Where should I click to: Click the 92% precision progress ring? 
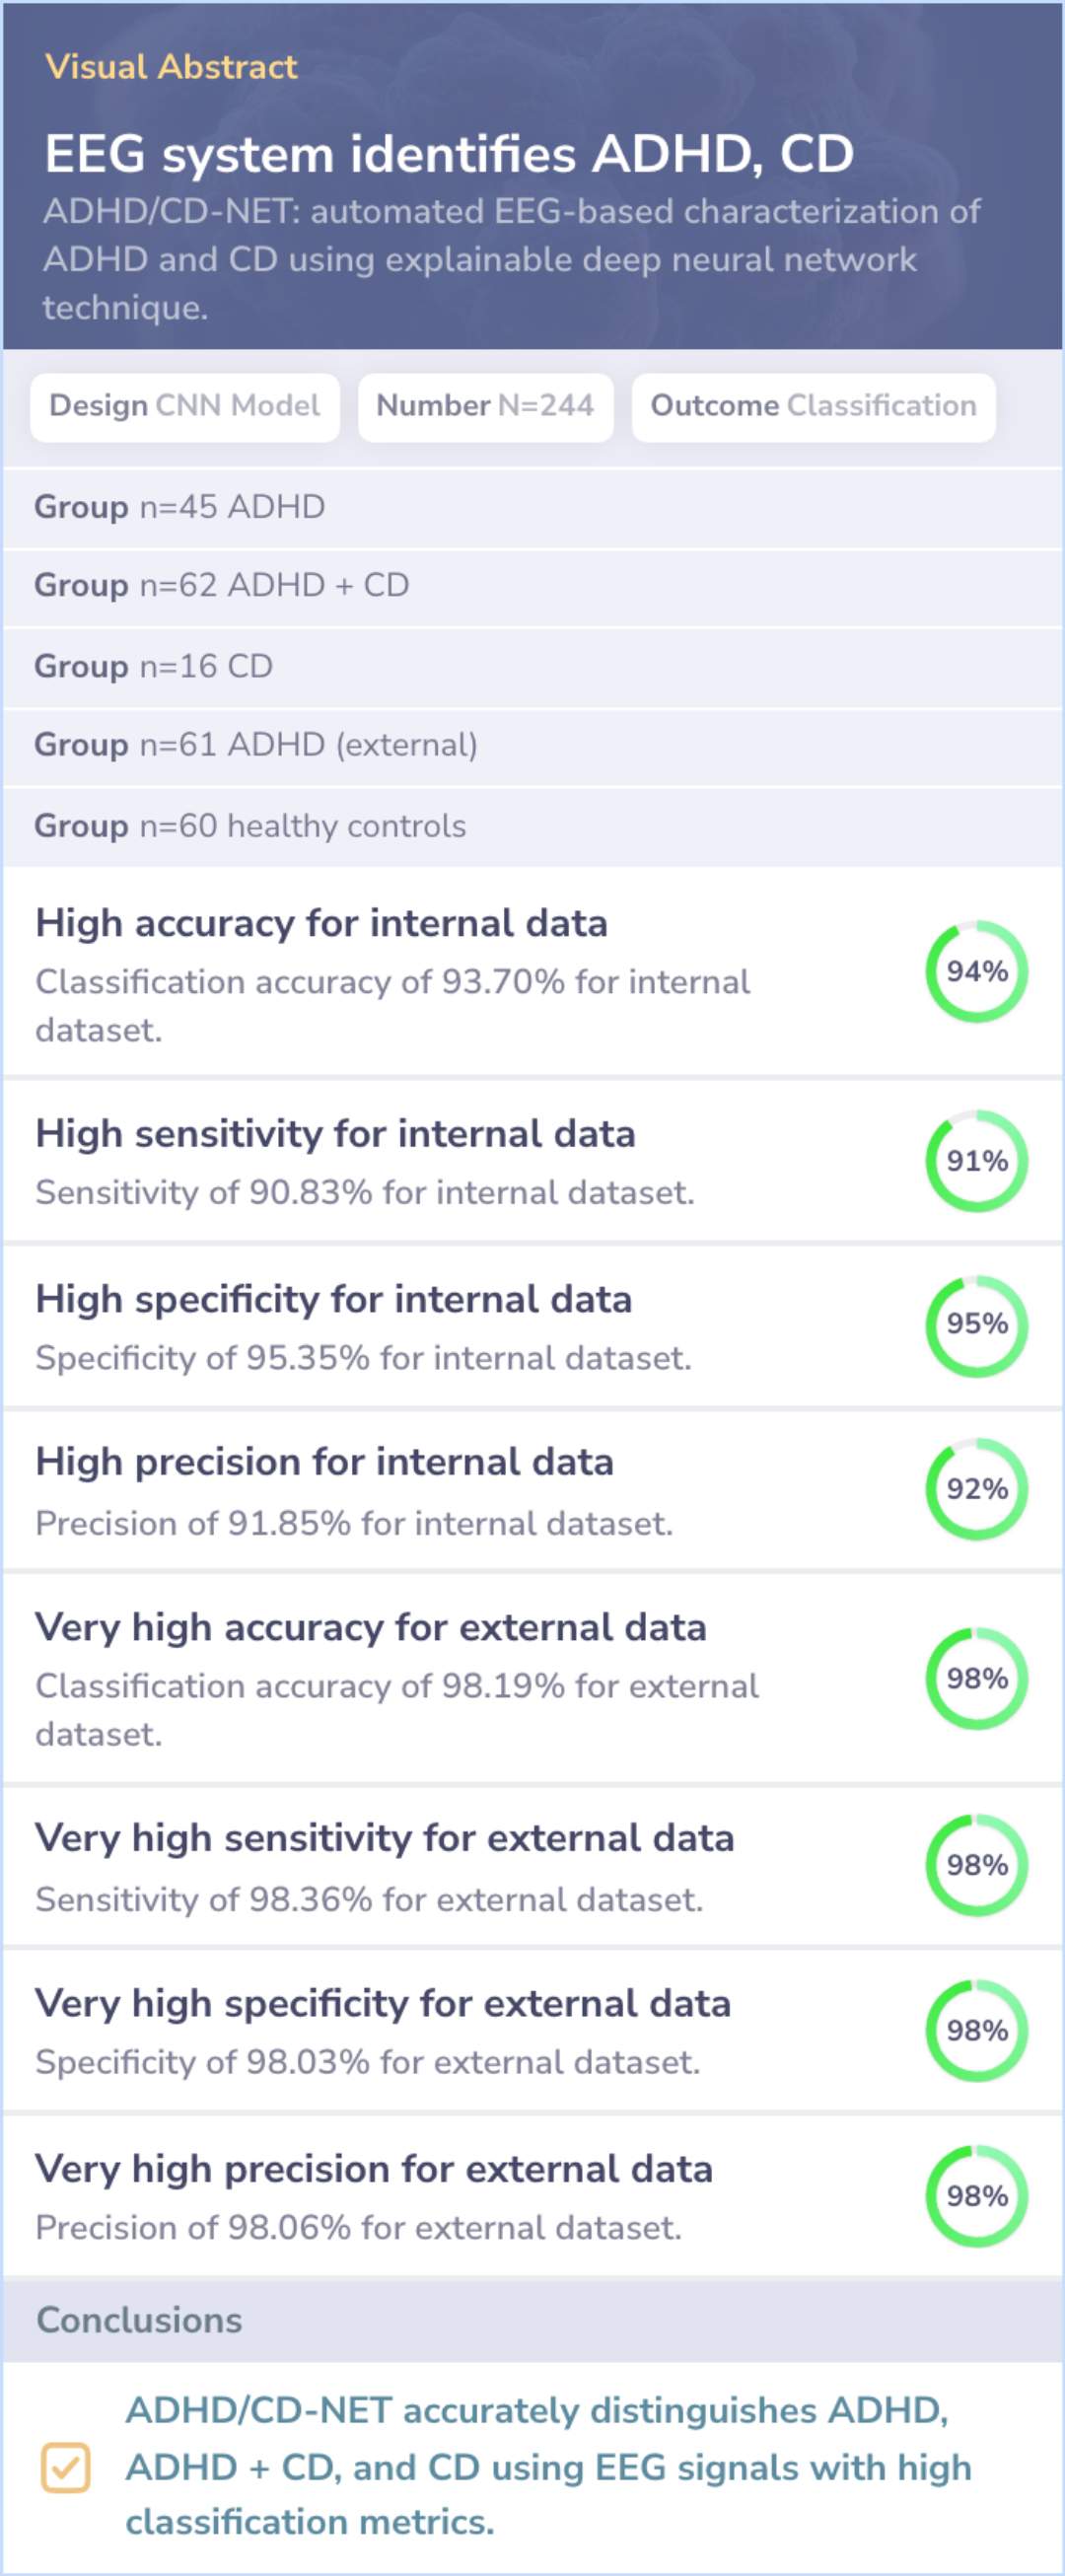tap(976, 1489)
